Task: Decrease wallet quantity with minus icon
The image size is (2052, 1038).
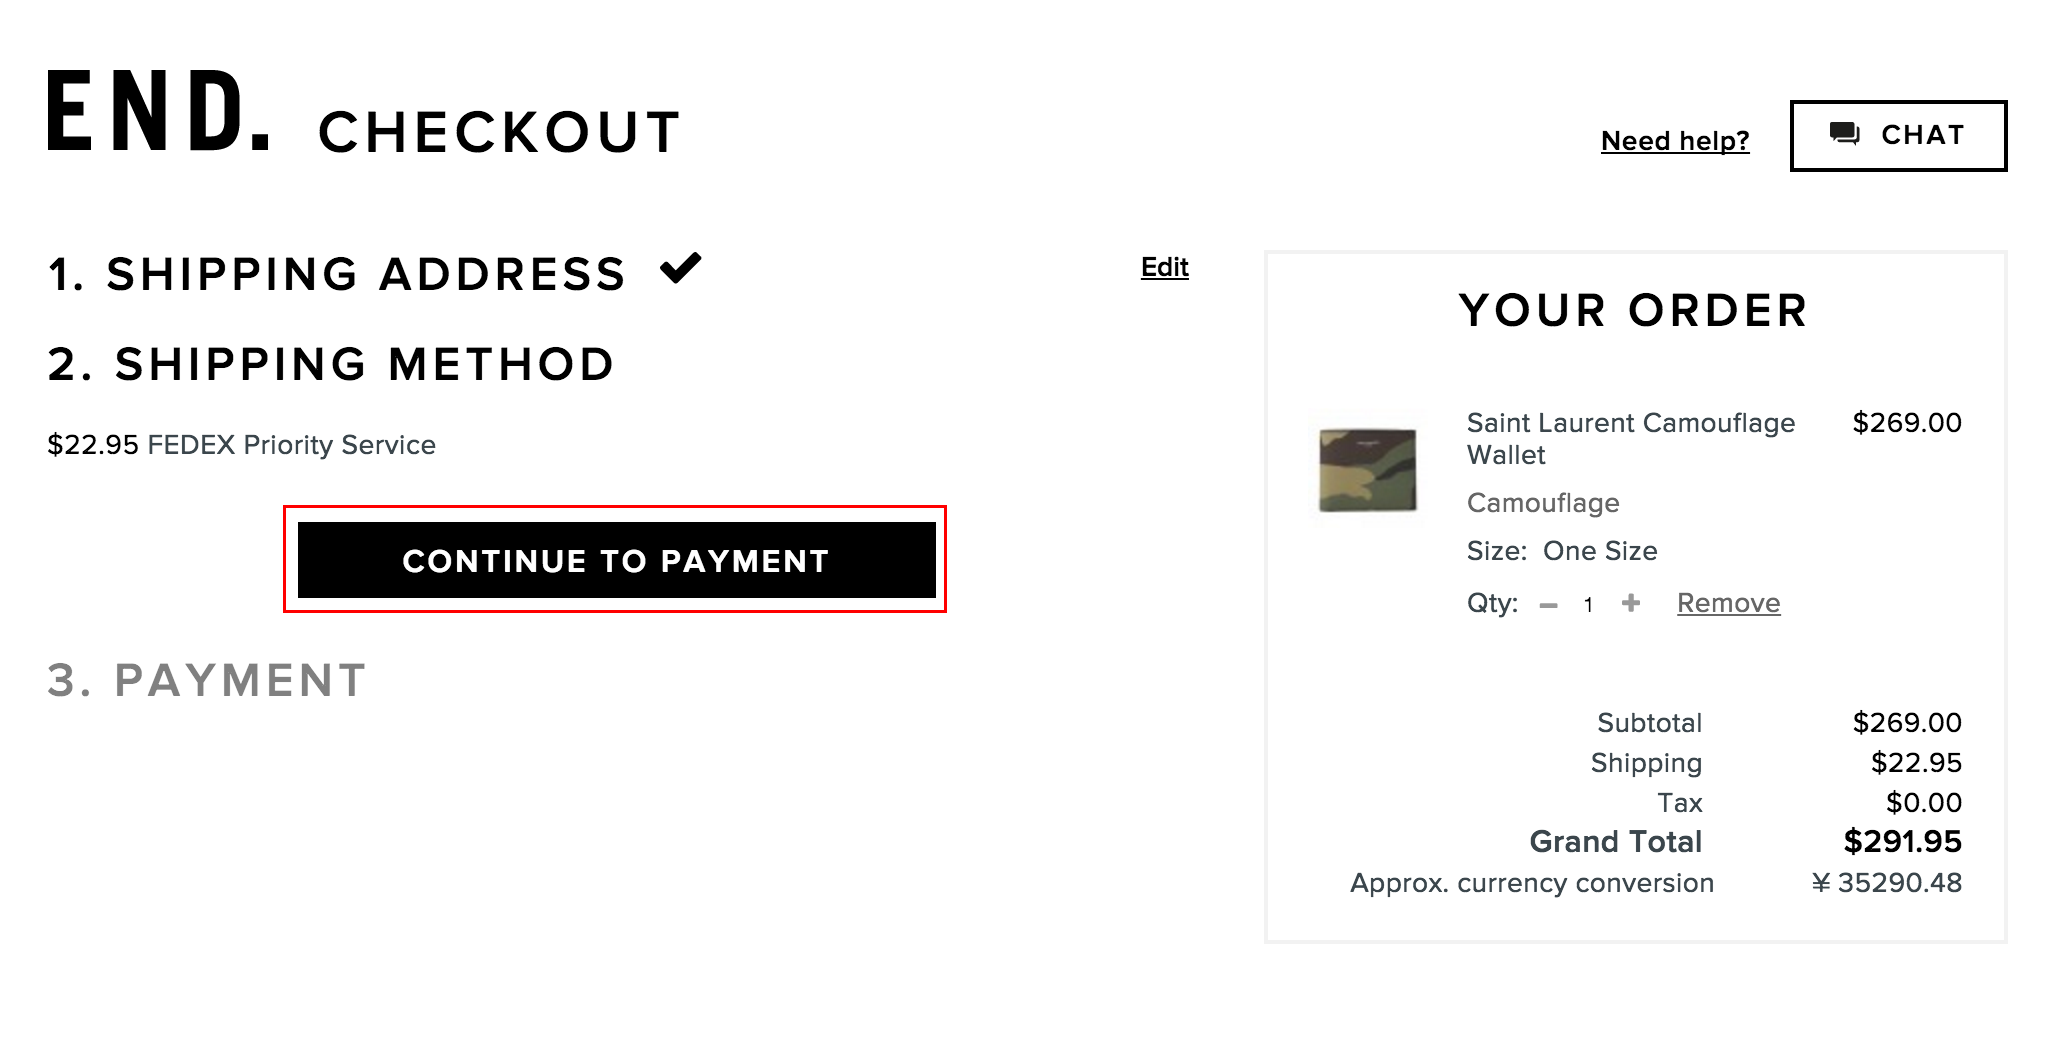Action: click(1548, 605)
